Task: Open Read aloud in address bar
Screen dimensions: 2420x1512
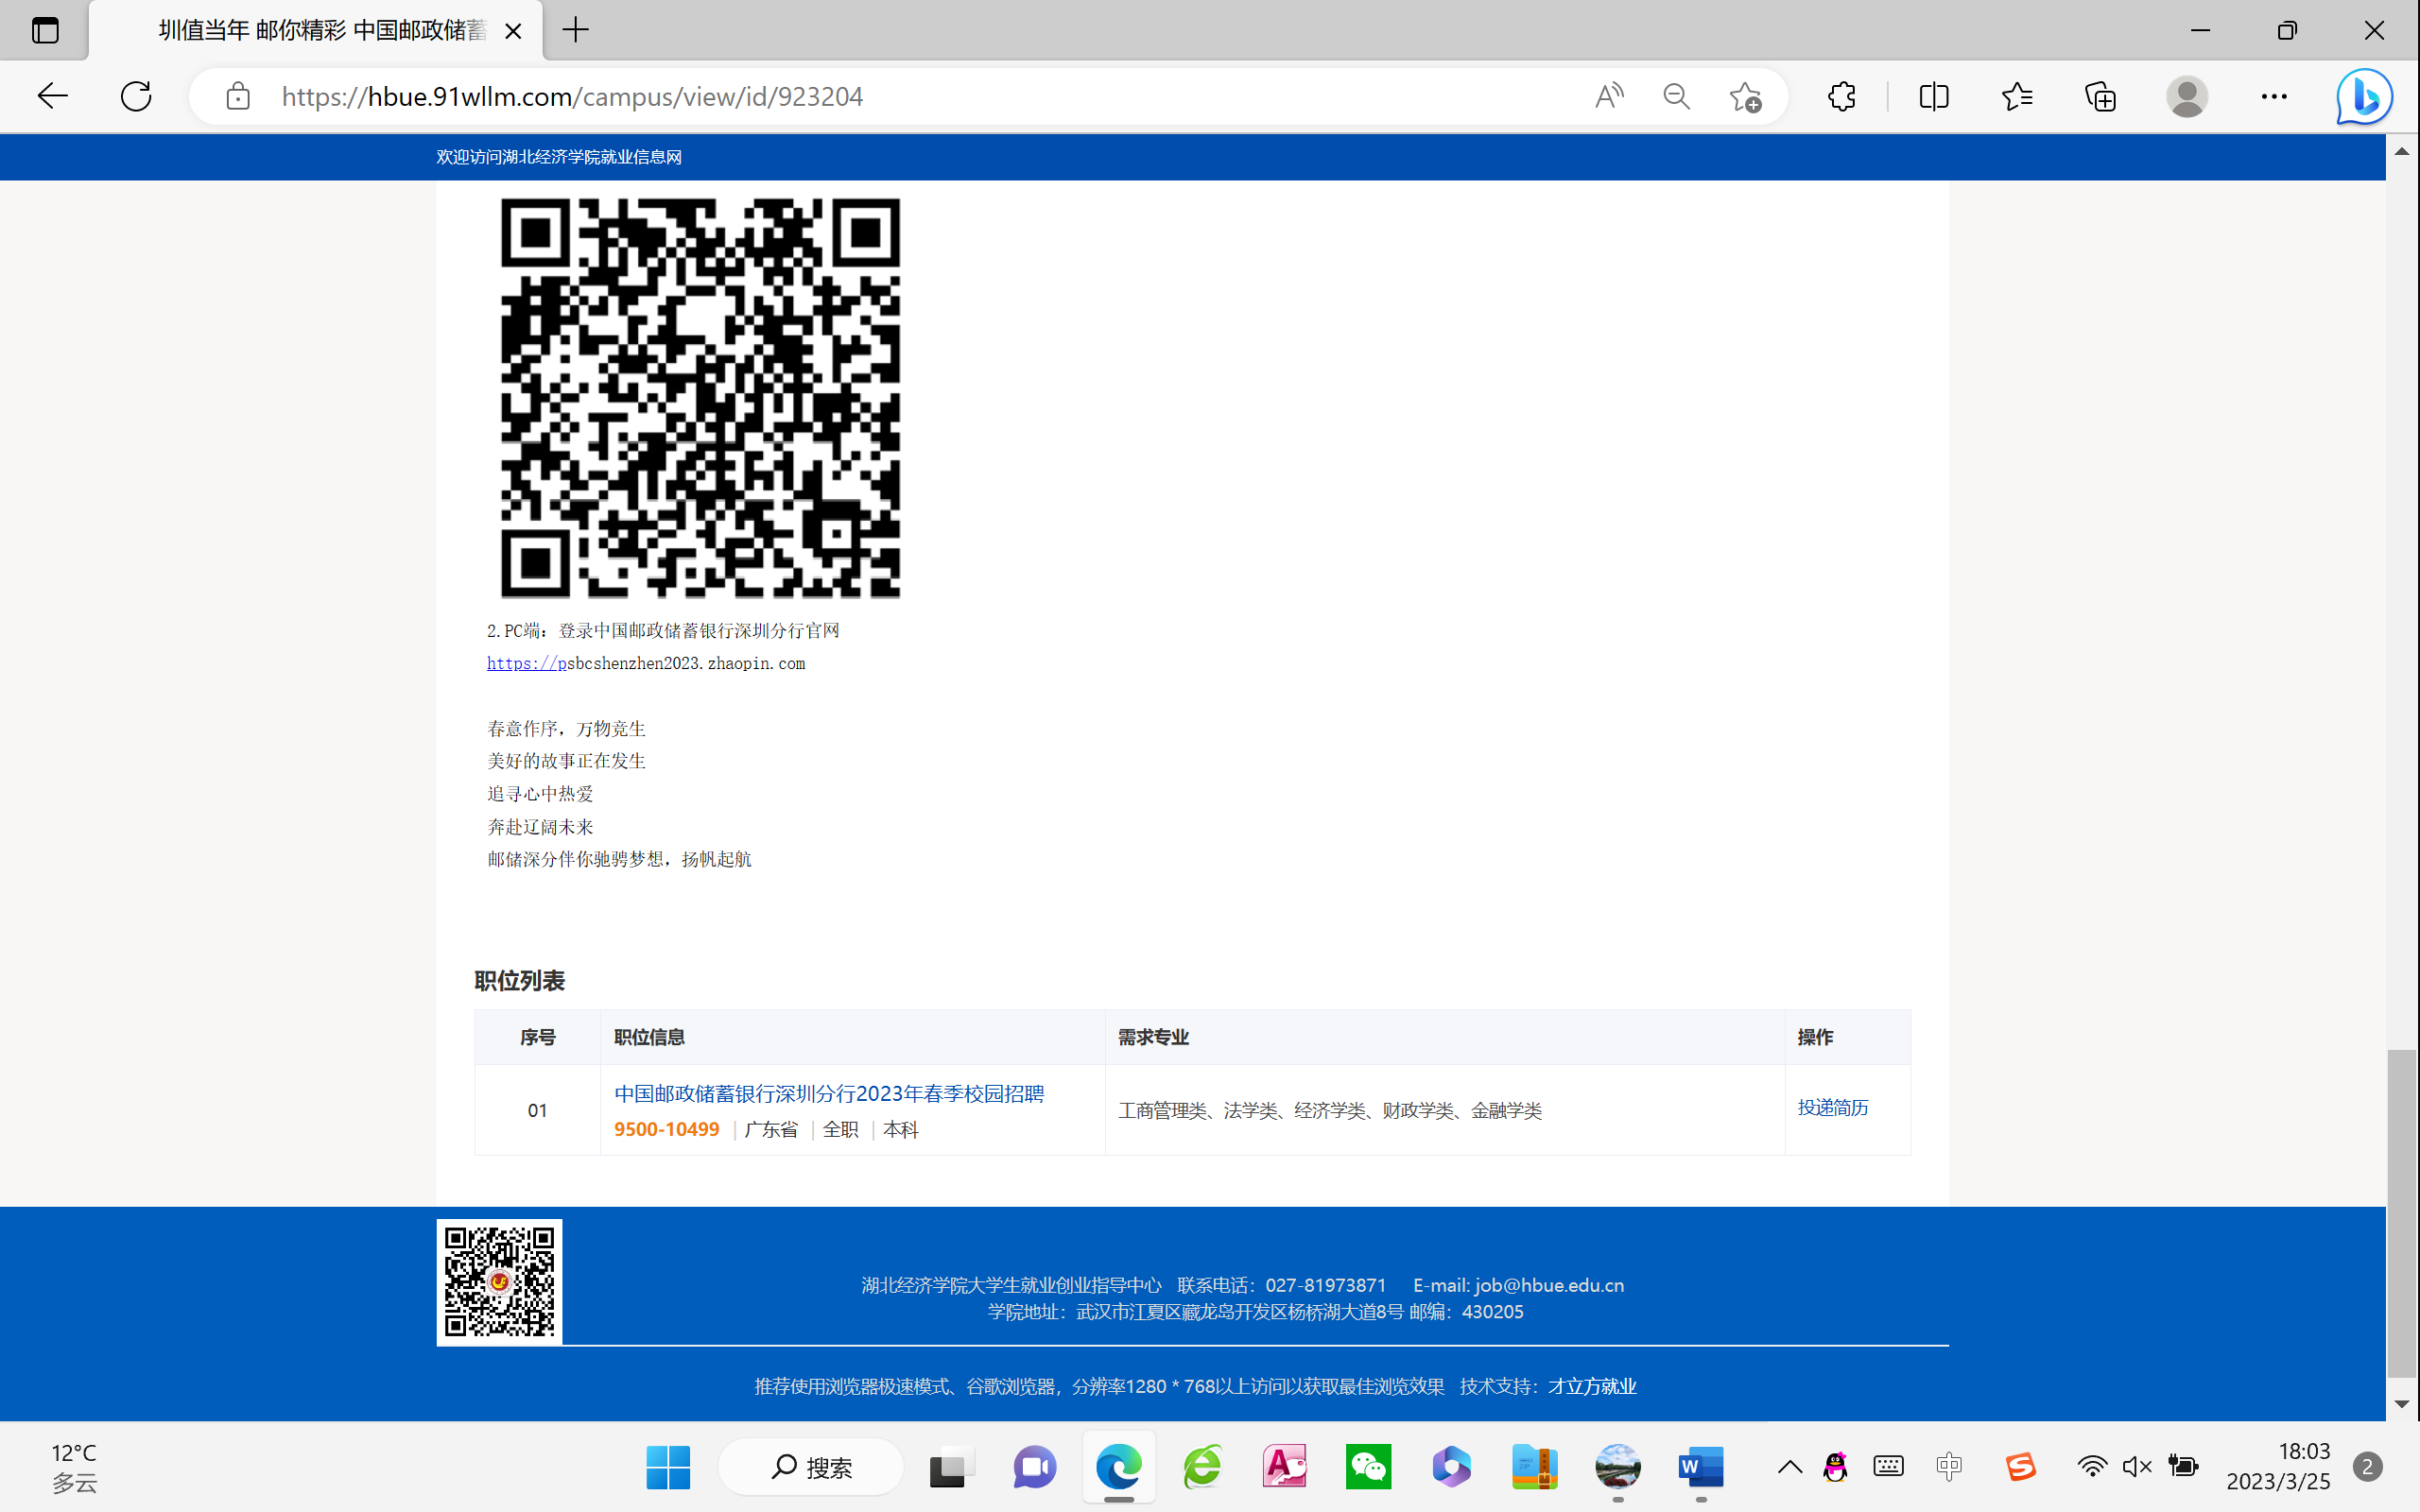Action: tap(1608, 96)
